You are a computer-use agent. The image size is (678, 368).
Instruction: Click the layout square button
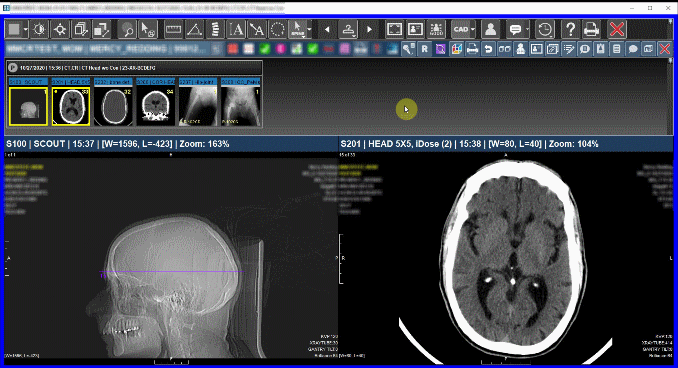click(x=14, y=29)
